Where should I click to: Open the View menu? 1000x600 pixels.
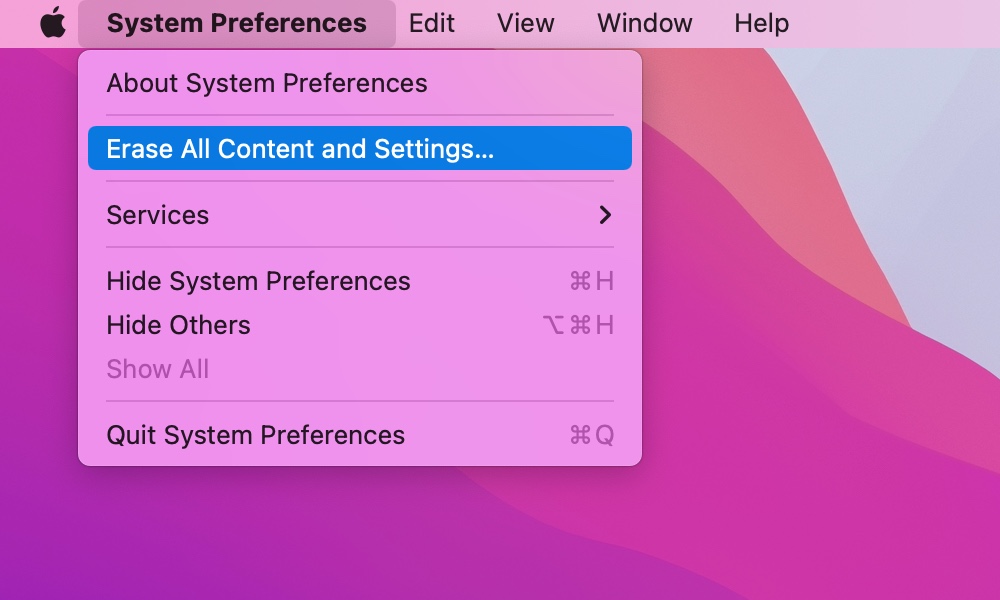(x=526, y=24)
